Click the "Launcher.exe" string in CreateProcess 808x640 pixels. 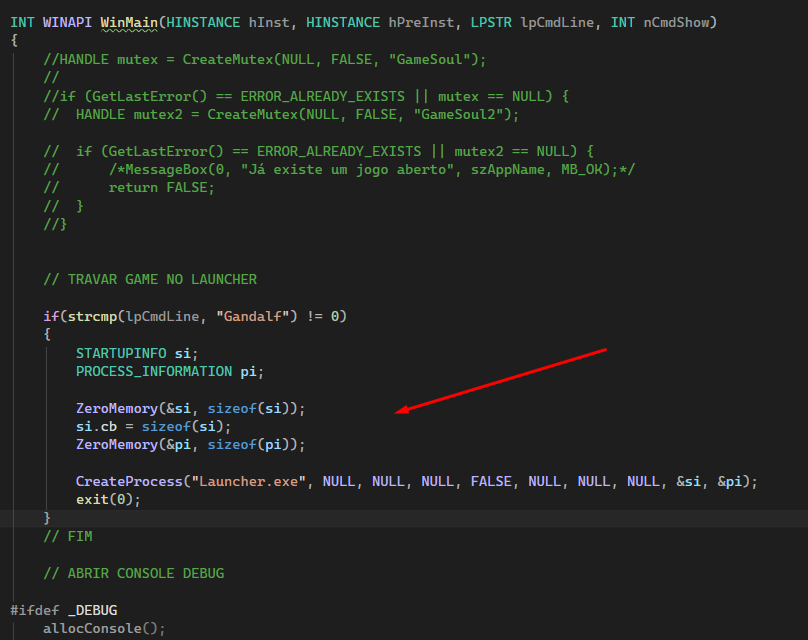point(247,481)
